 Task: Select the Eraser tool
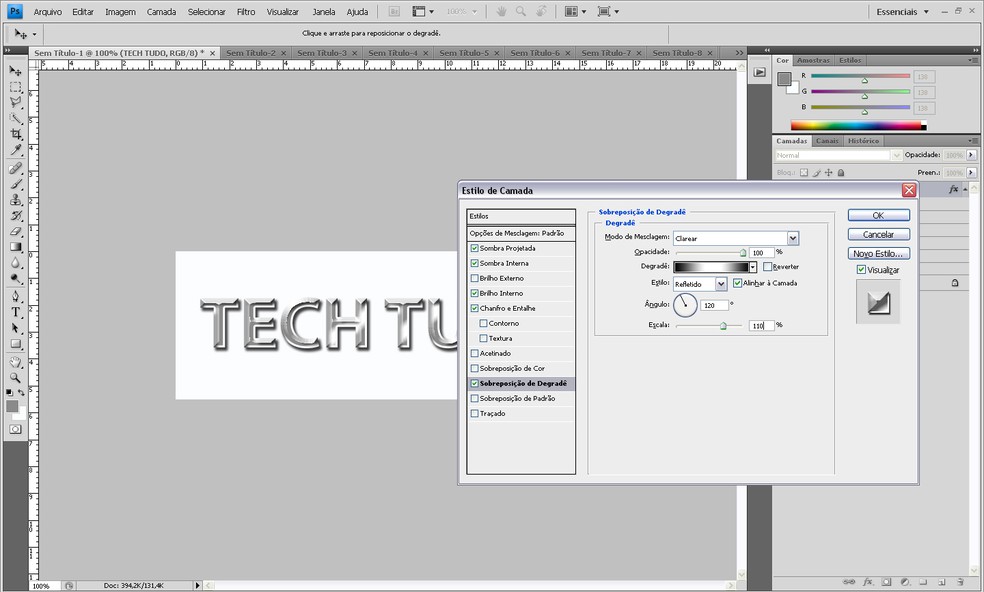tap(15, 231)
